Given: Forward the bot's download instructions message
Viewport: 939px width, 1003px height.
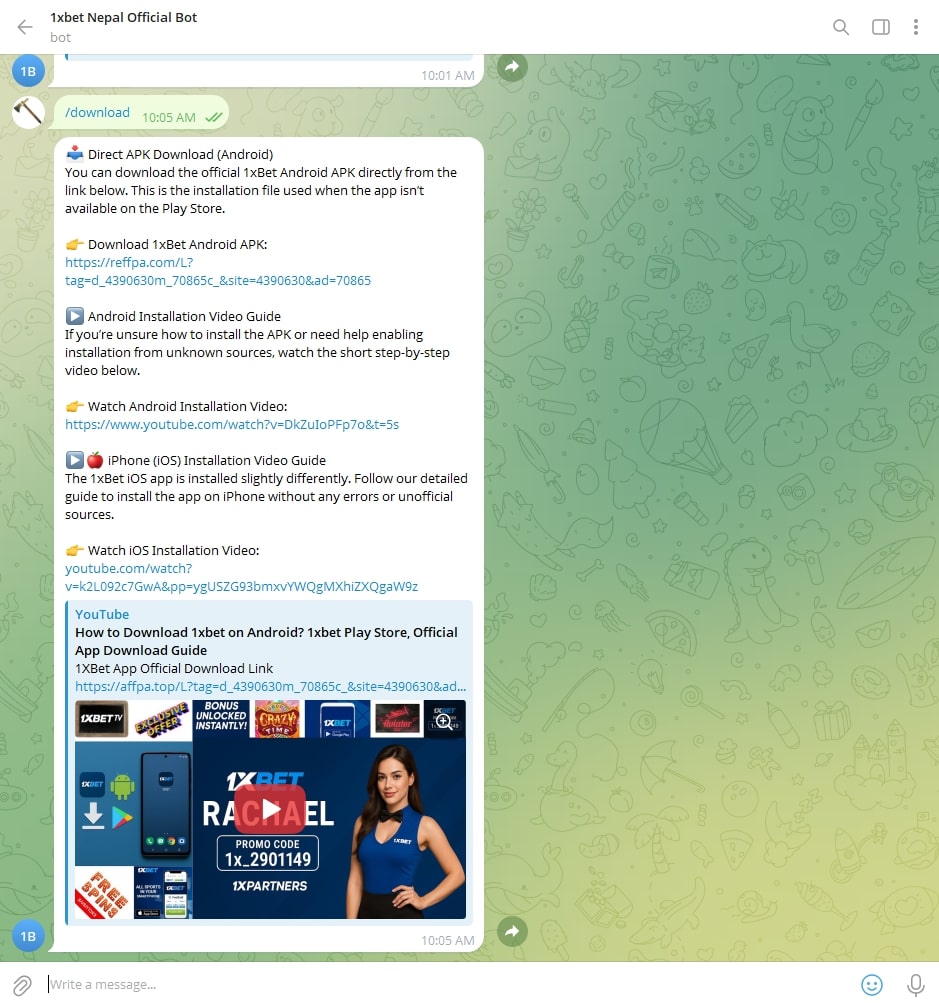Looking at the screenshot, I should (512, 931).
